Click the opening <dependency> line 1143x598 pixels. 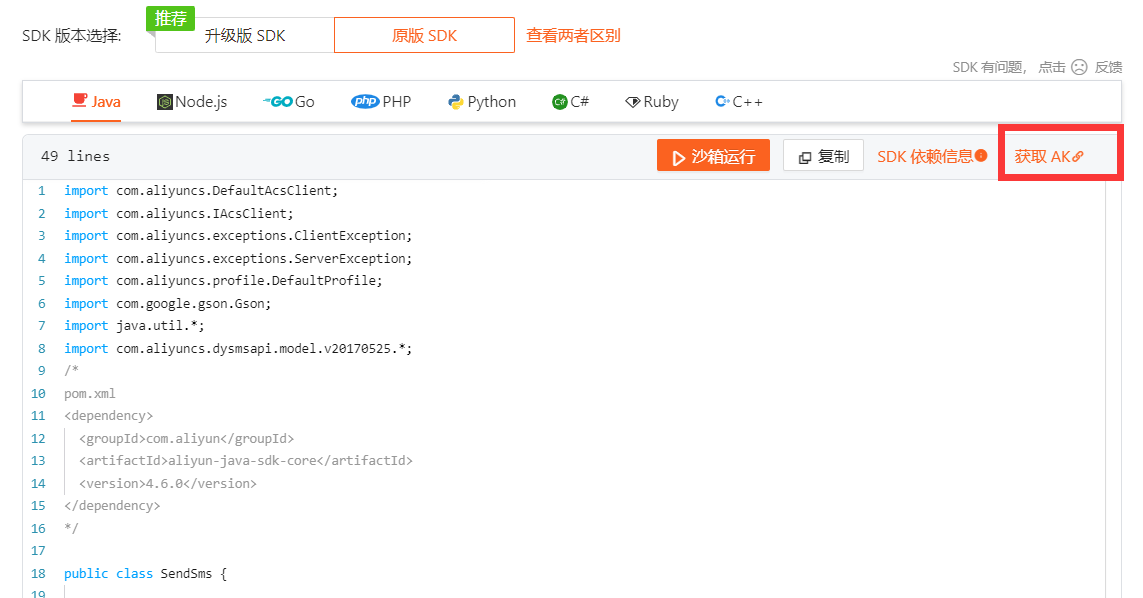coord(109,416)
